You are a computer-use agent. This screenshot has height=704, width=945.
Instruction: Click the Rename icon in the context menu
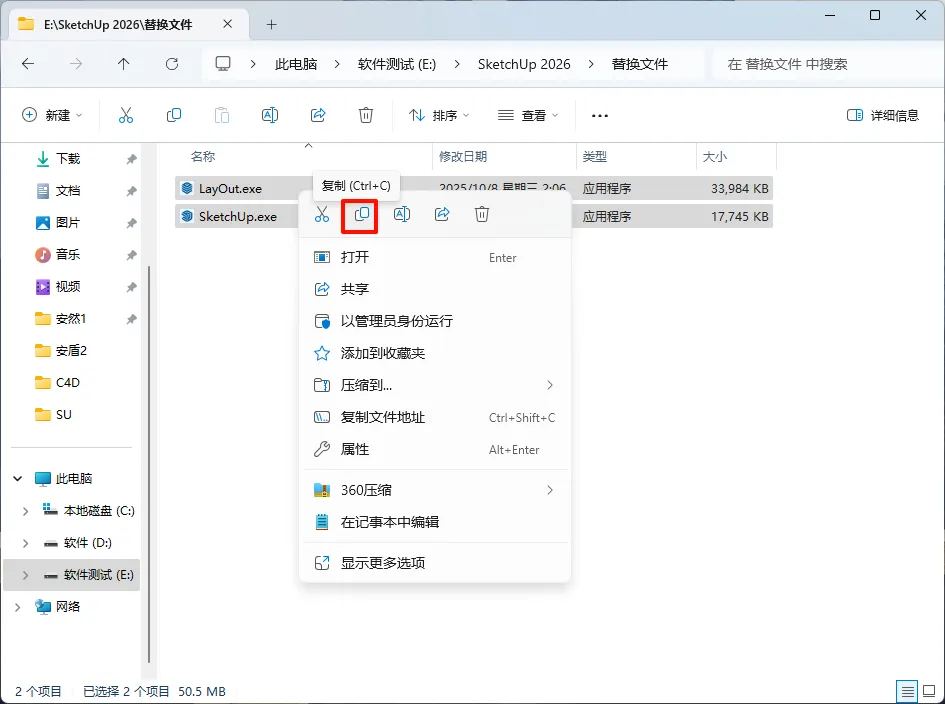click(402, 214)
